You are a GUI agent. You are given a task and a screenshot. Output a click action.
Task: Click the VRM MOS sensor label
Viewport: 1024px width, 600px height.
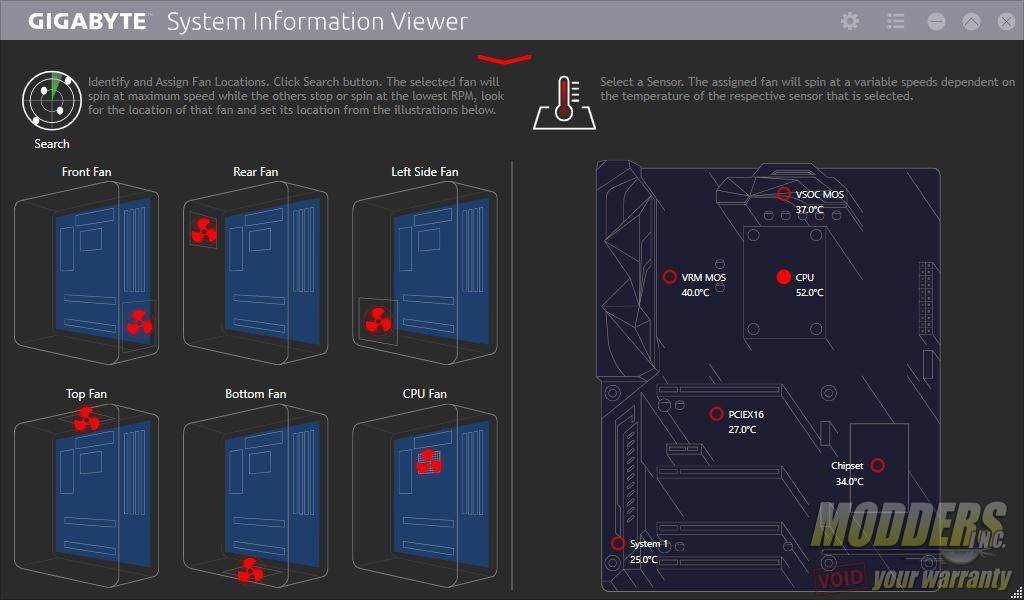703,277
